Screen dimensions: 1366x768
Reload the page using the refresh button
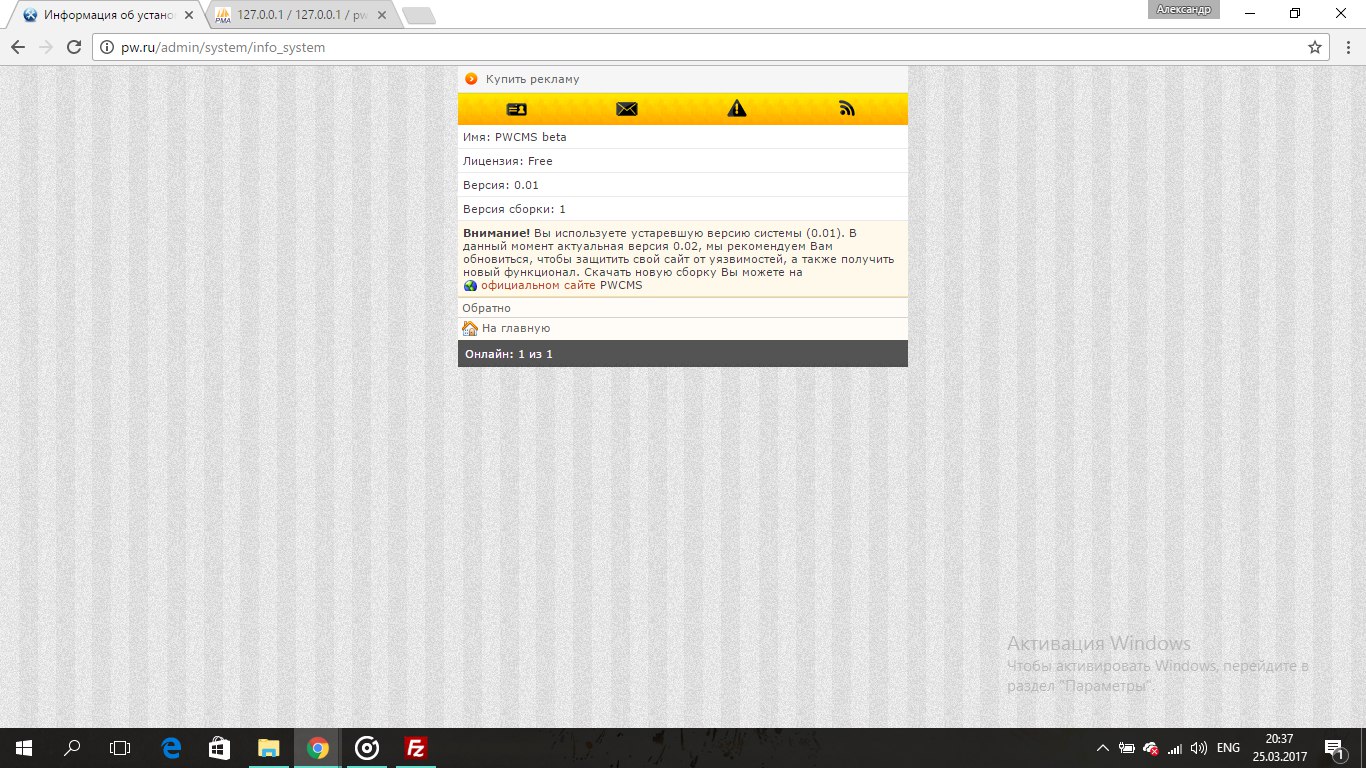pos(73,47)
